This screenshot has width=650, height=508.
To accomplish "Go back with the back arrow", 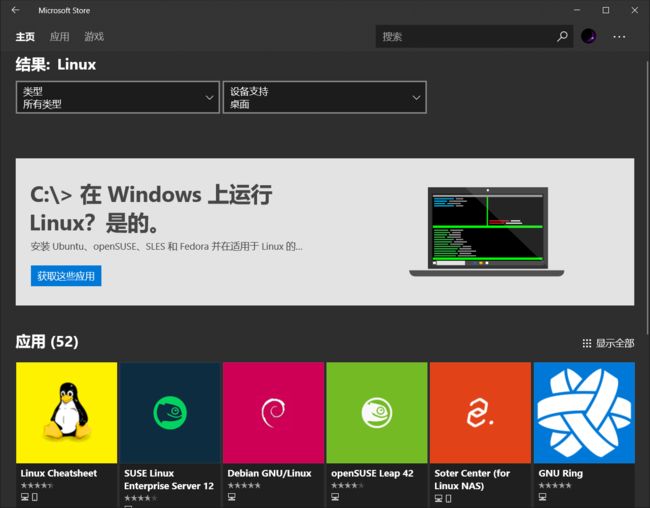I will tap(15, 10).
